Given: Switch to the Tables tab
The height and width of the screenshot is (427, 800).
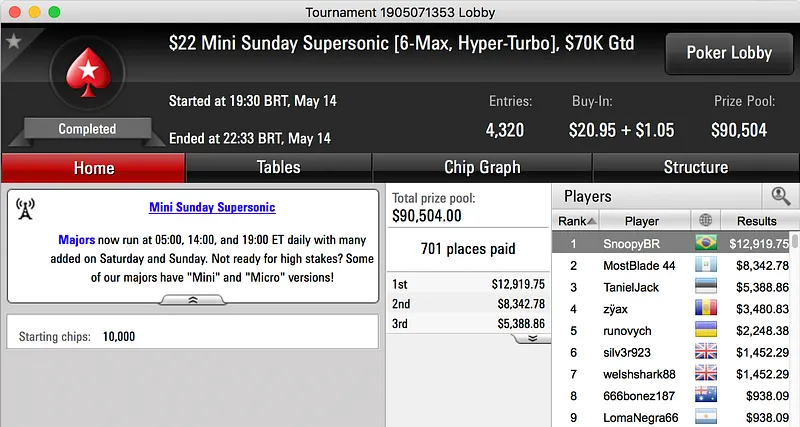Looking at the screenshot, I should point(279,167).
